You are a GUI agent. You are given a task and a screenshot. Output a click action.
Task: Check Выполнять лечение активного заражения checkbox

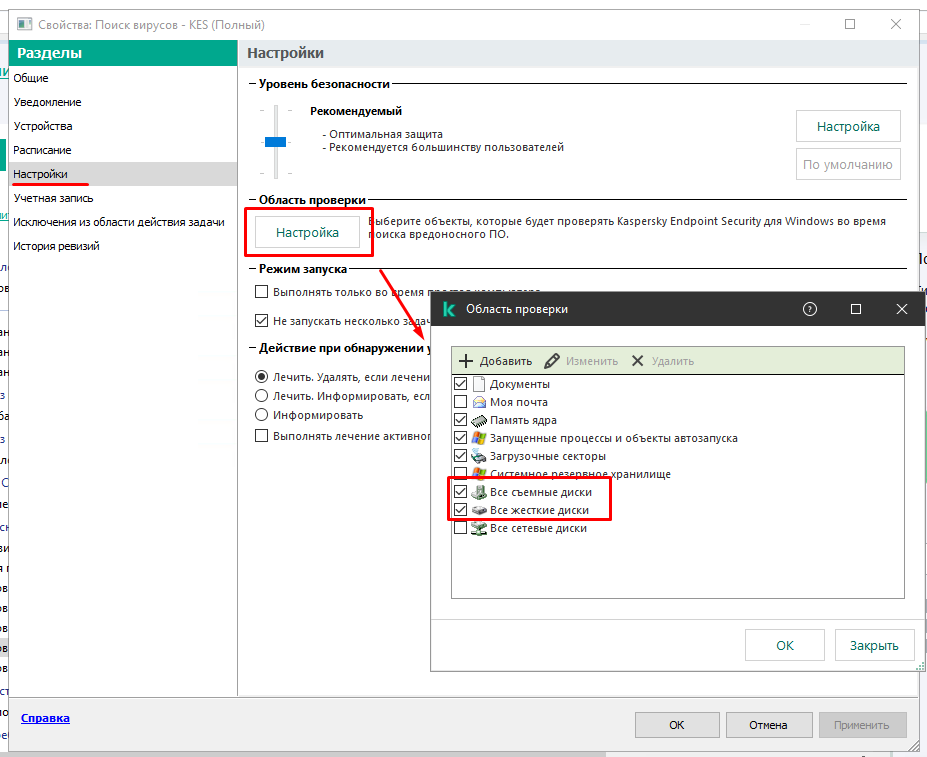tap(261, 436)
